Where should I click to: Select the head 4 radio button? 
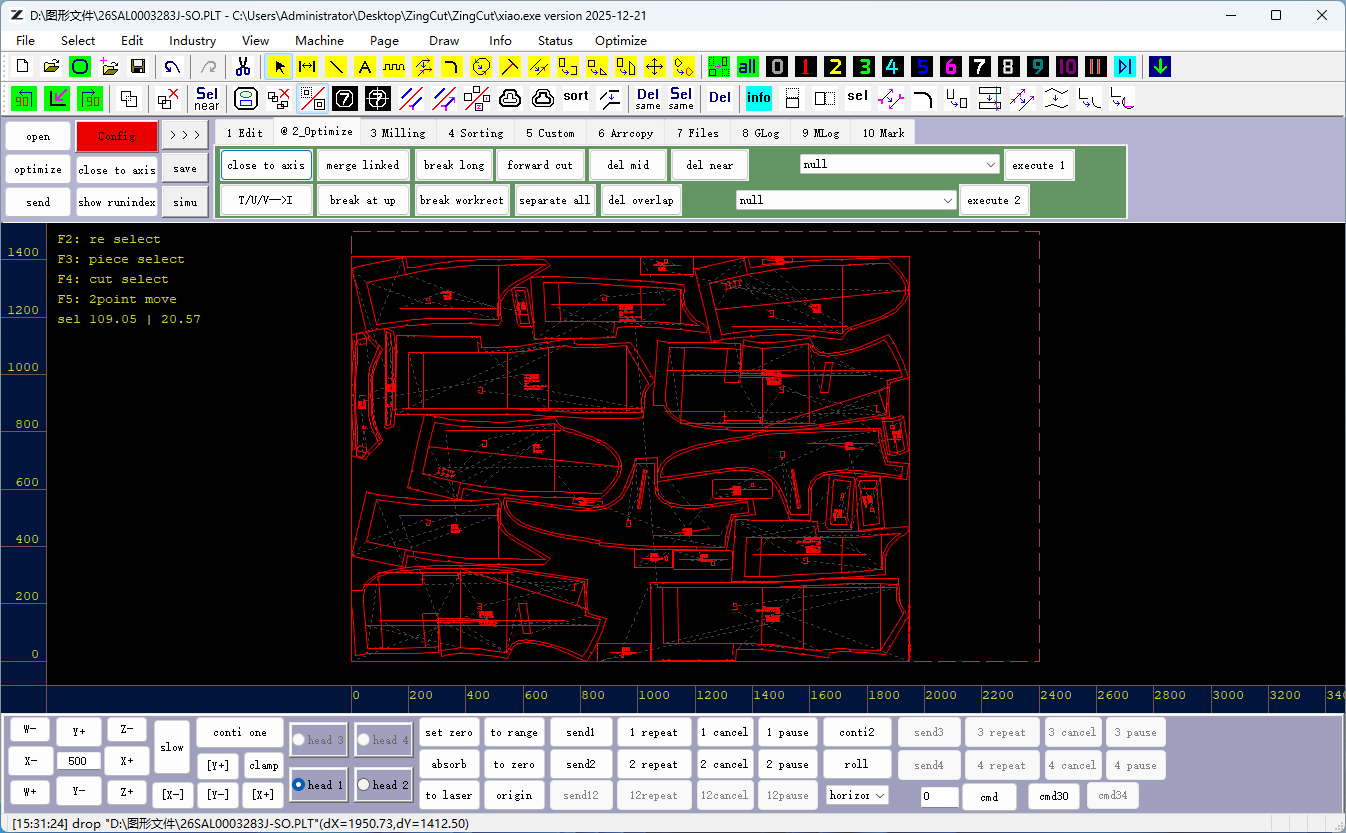click(384, 740)
